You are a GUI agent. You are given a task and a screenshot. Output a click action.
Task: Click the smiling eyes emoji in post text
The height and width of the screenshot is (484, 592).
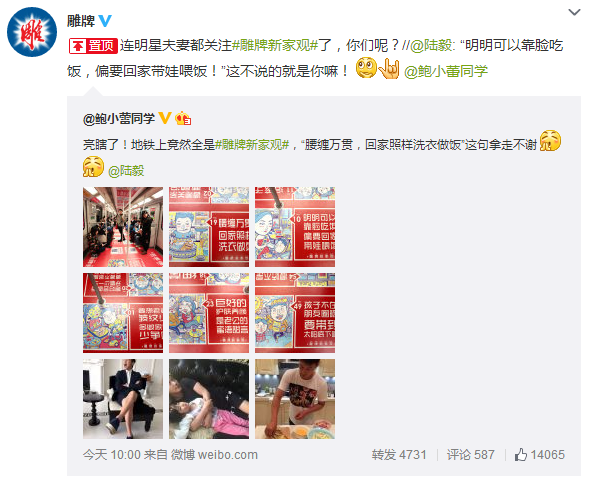366,68
